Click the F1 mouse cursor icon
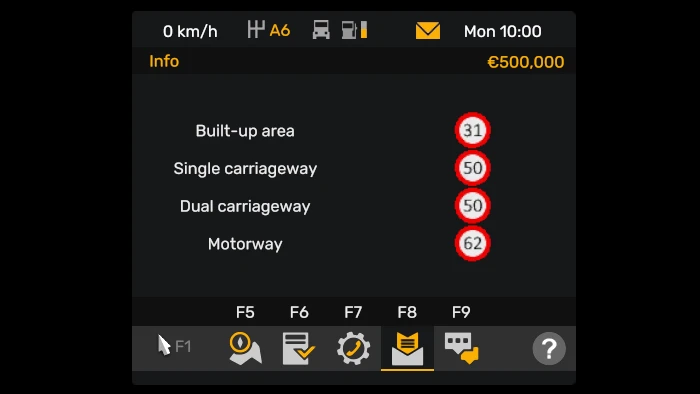Viewport: 700px width, 394px height. pyautogui.click(x=174, y=346)
